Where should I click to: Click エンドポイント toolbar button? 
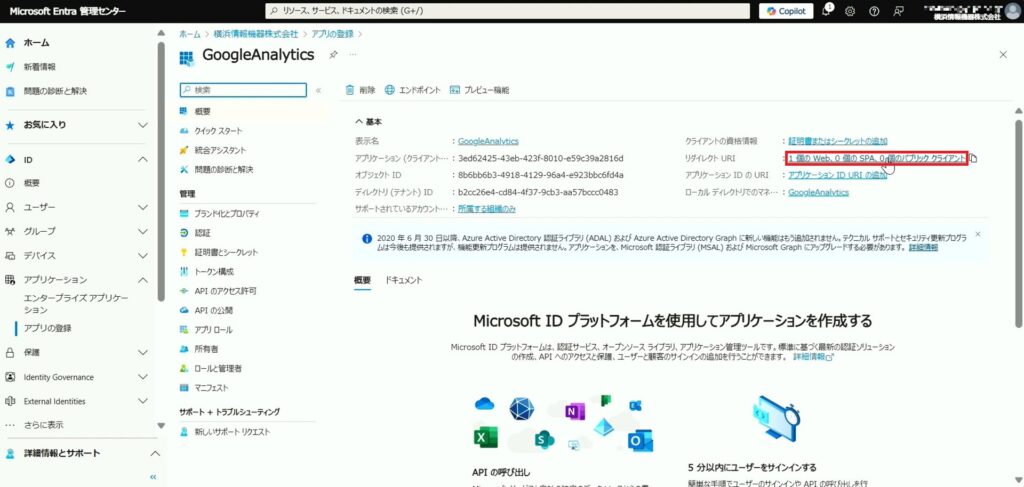click(x=413, y=90)
